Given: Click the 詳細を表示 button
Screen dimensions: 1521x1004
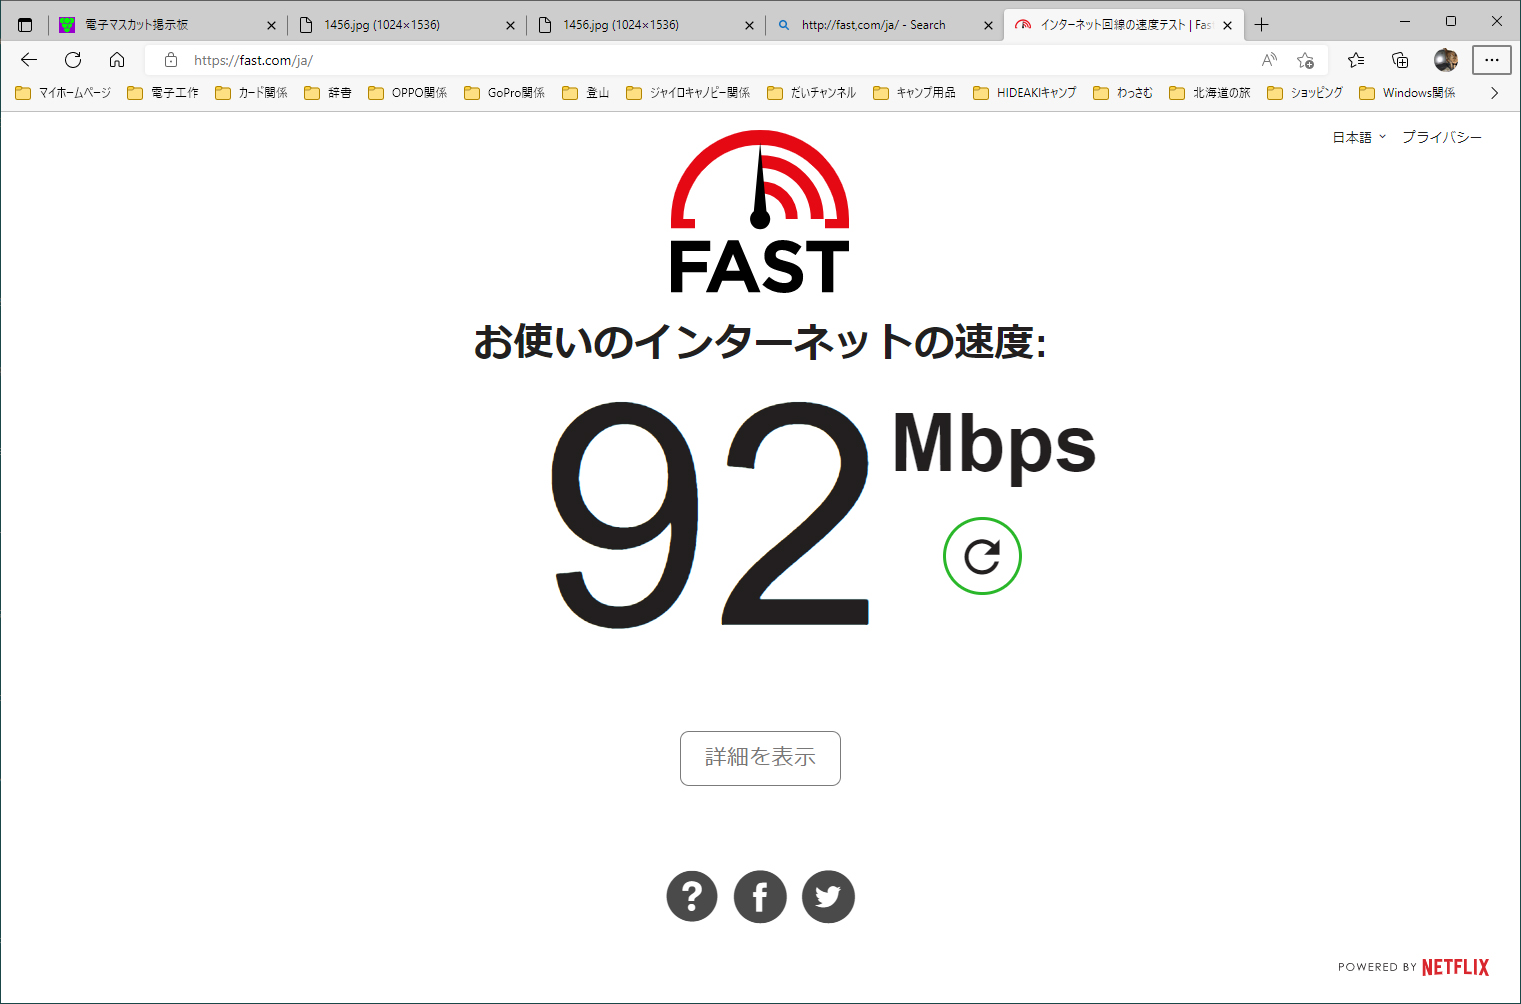Looking at the screenshot, I should (760, 758).
